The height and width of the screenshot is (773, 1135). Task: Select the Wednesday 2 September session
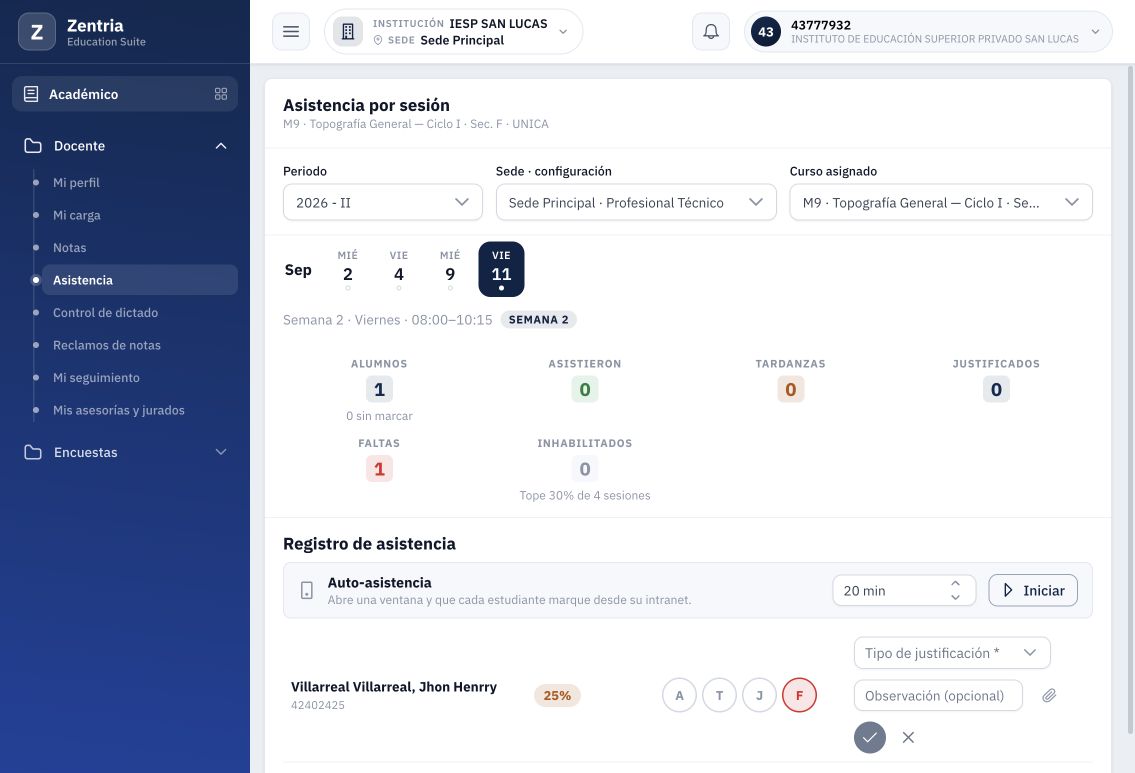point(347,269)
